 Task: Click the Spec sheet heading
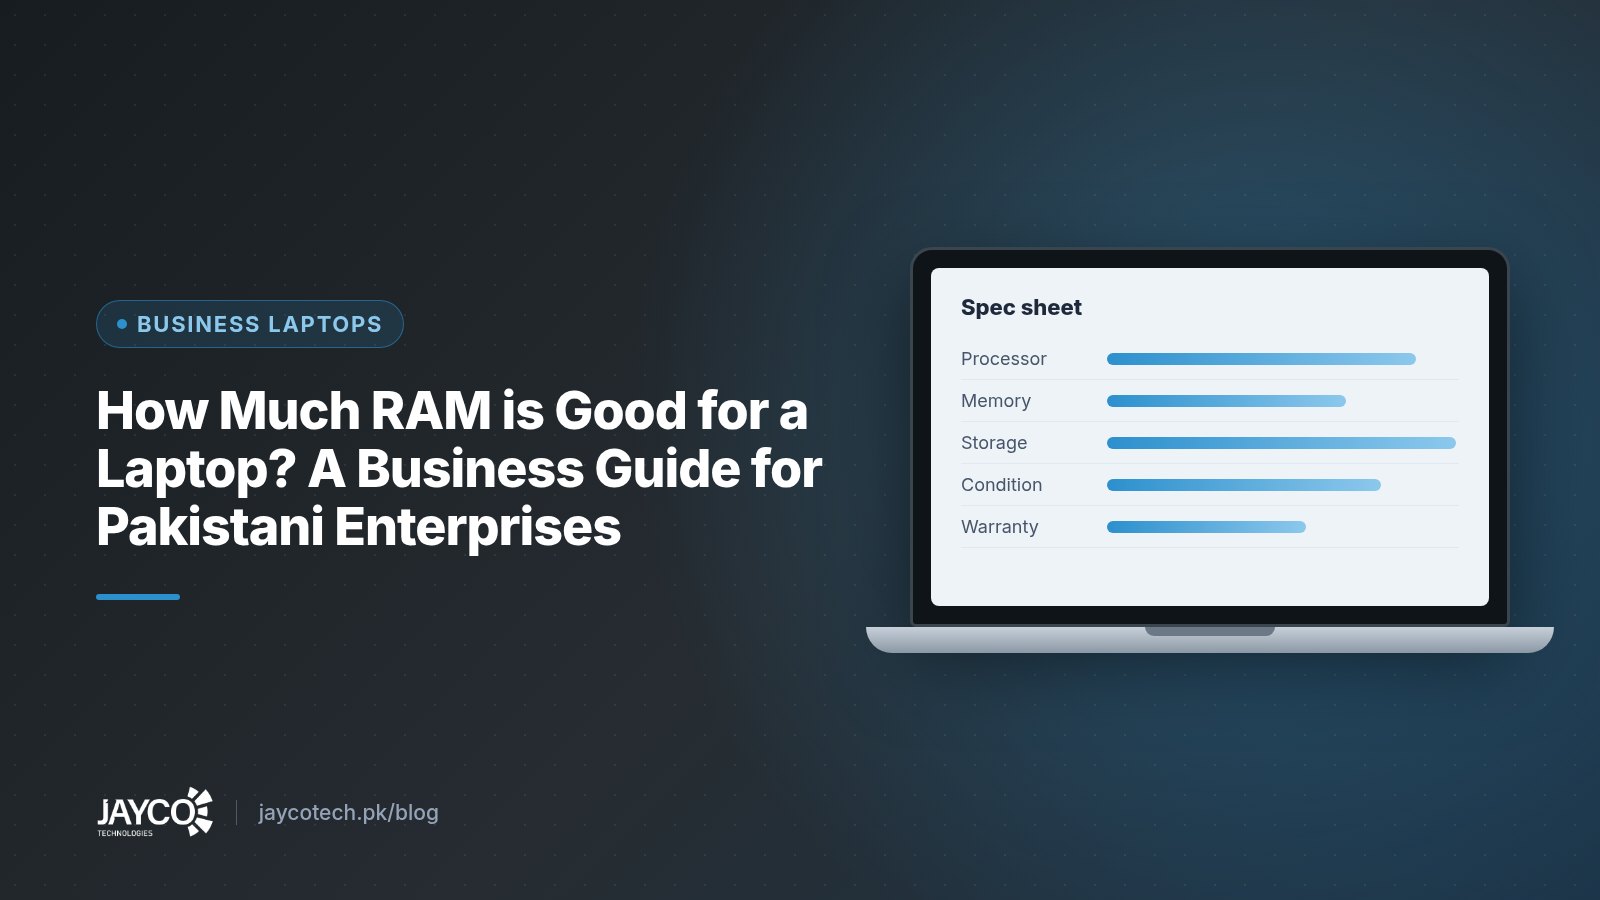[x=1021, y=307]
